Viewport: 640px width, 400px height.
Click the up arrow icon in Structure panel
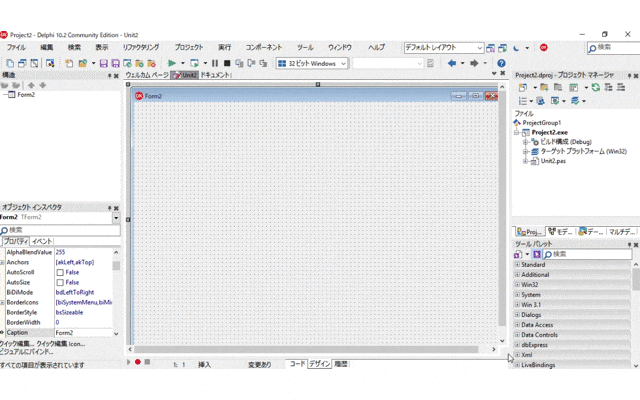(x=31, y=85)
